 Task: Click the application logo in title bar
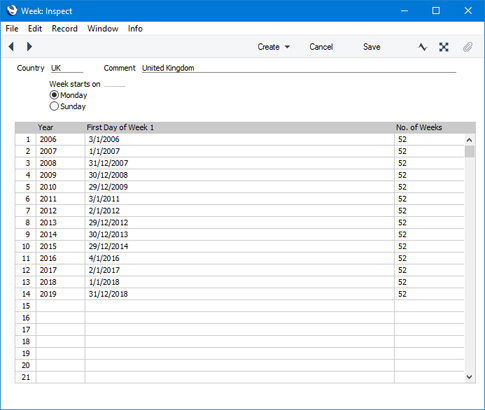pos(11,11)
